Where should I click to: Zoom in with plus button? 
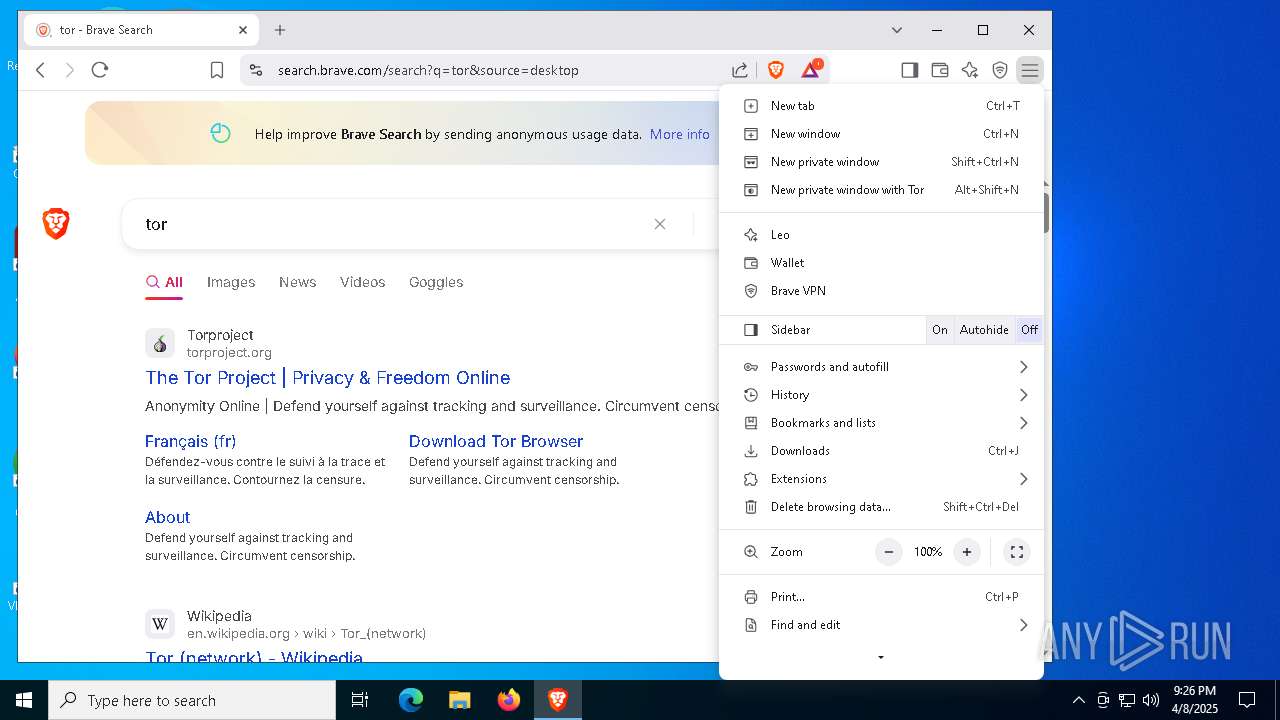[x=967, y=552]
